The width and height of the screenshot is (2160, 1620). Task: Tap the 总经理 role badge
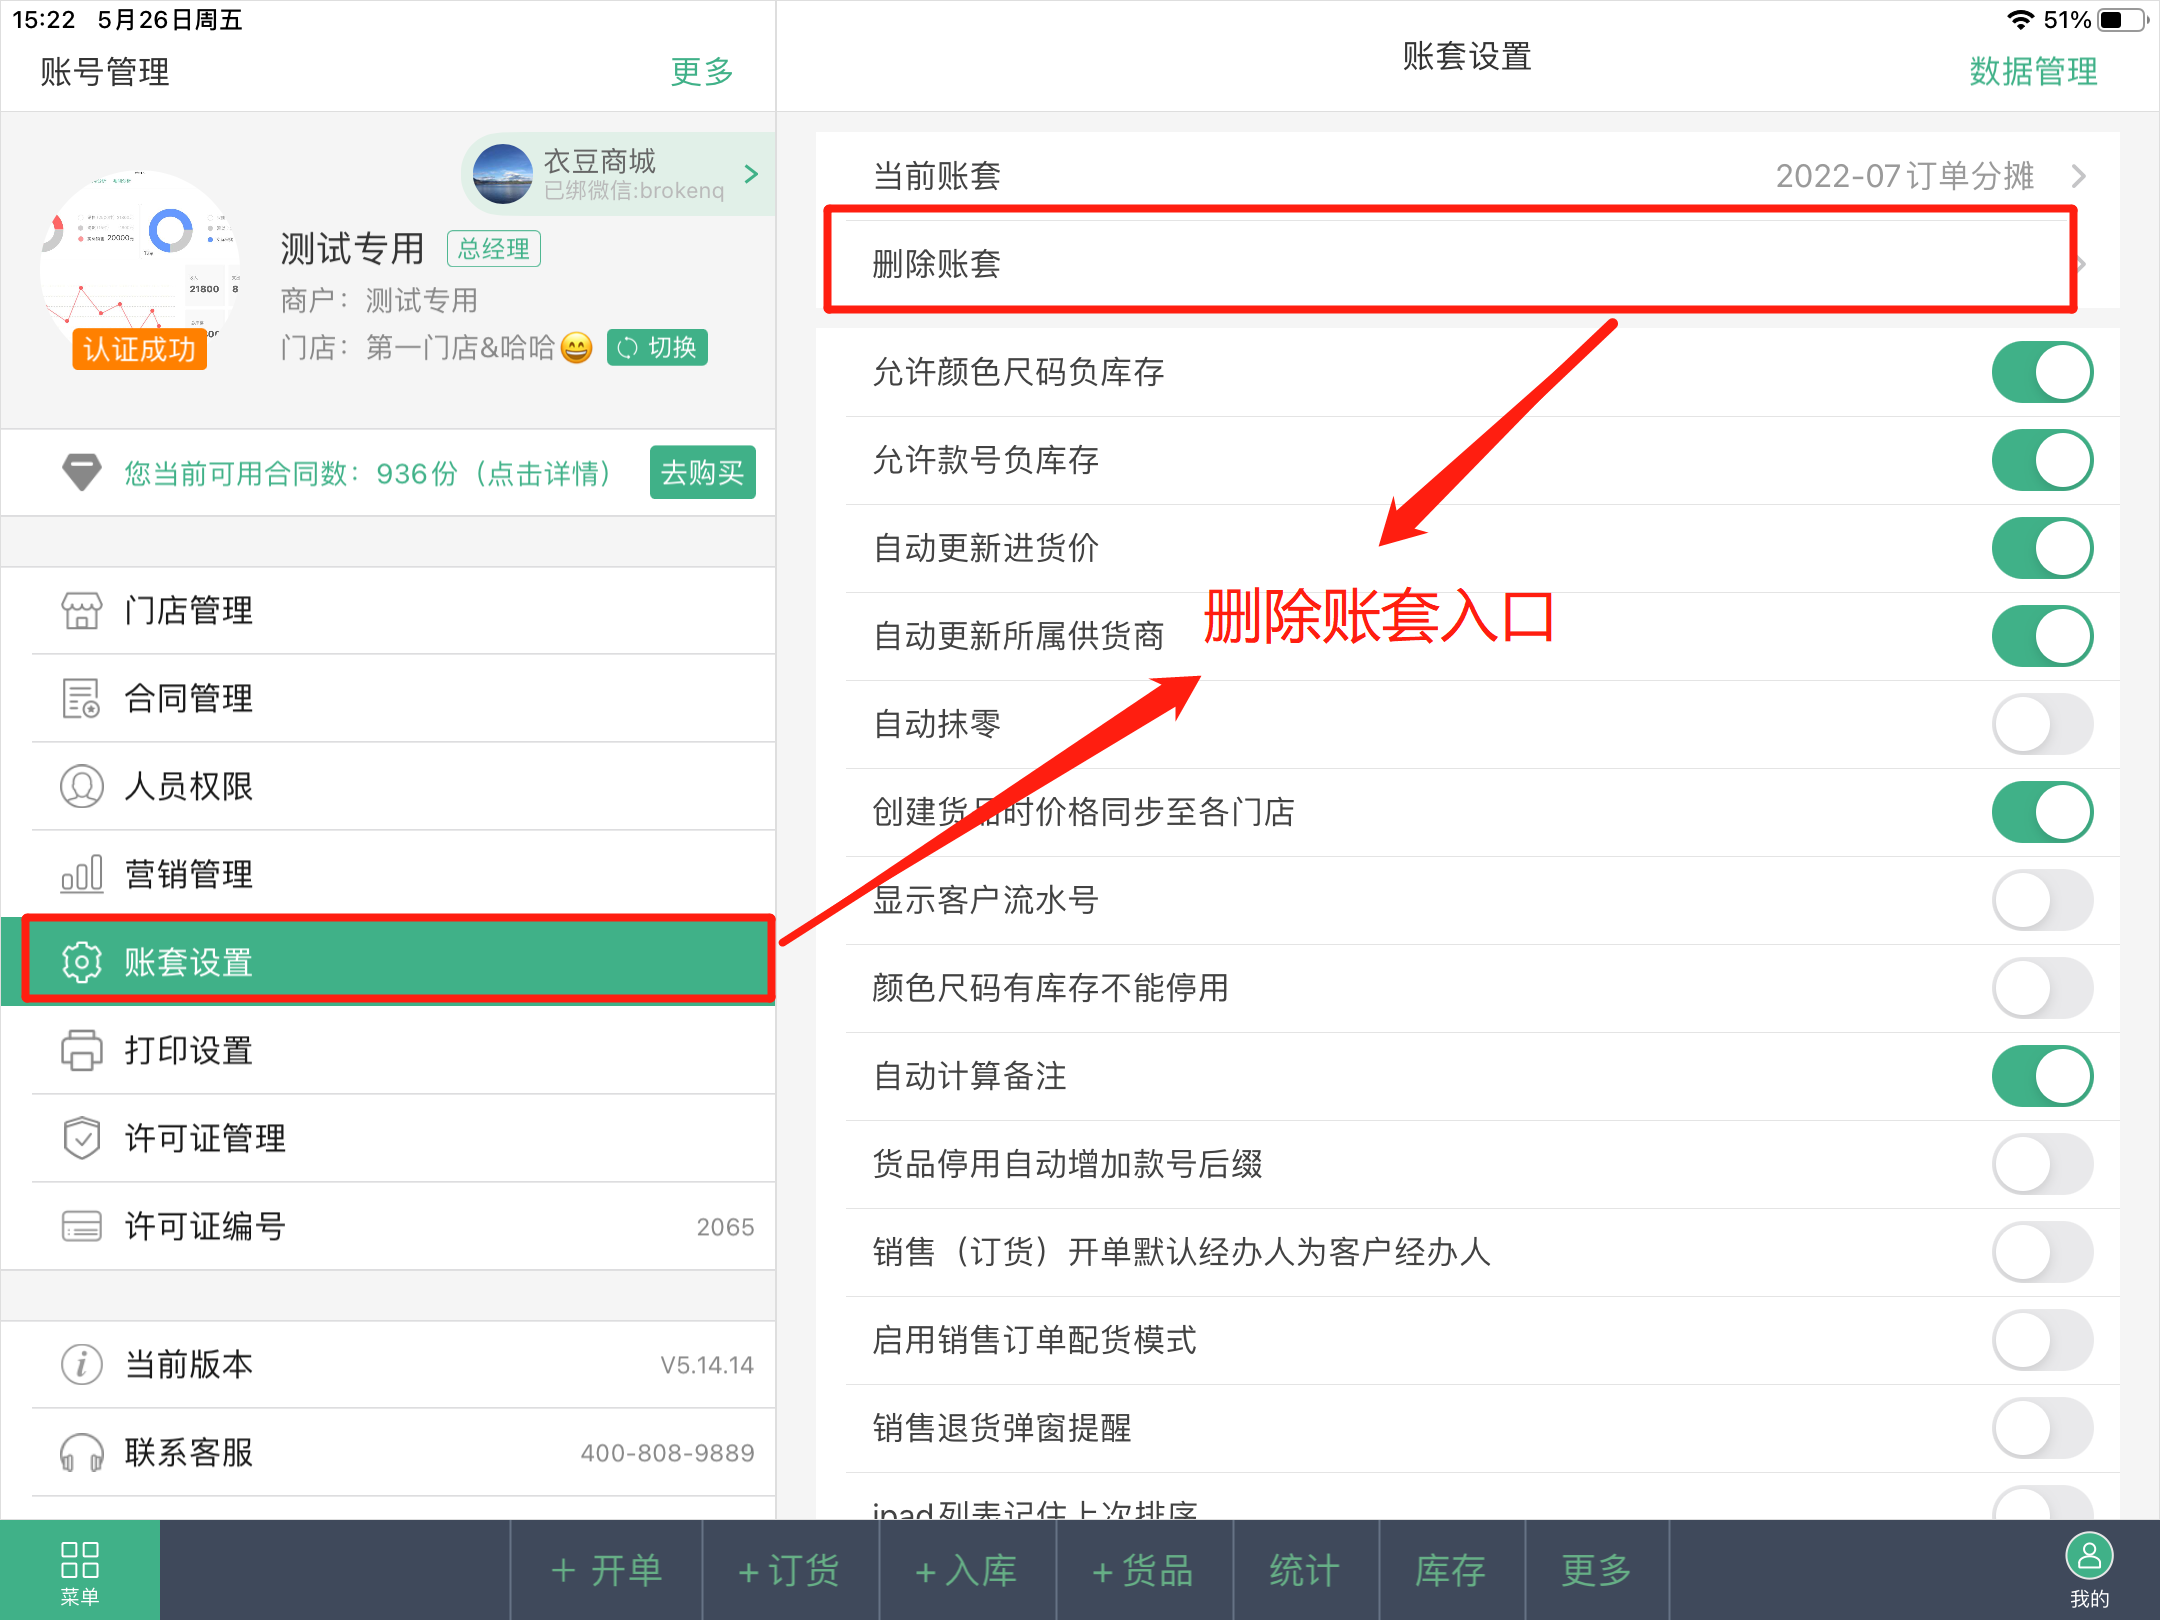[x=494, y=249]
